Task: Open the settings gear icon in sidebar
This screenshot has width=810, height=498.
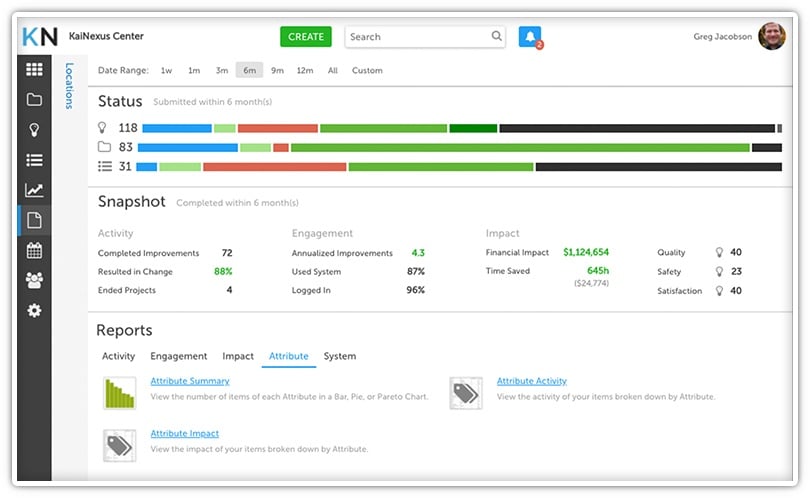Action: point(34,310)
